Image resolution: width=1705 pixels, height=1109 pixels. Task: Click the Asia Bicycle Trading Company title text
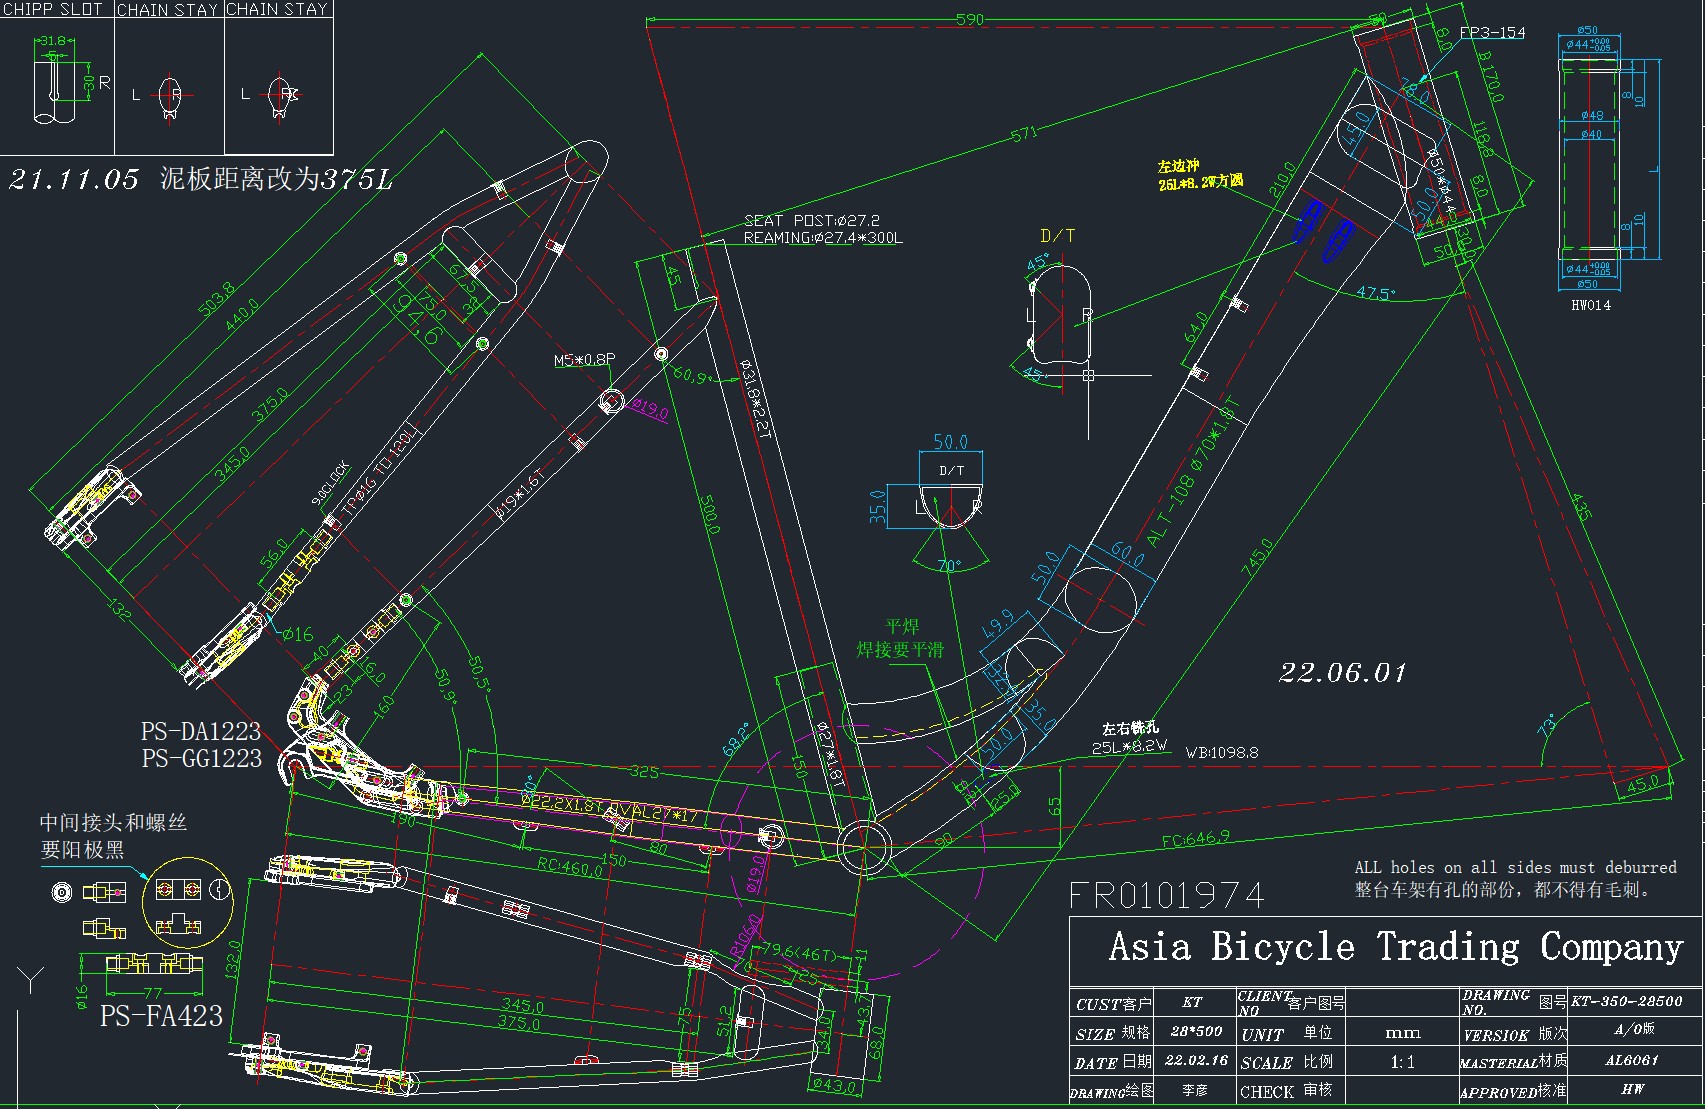click(x=1395, y=946)
